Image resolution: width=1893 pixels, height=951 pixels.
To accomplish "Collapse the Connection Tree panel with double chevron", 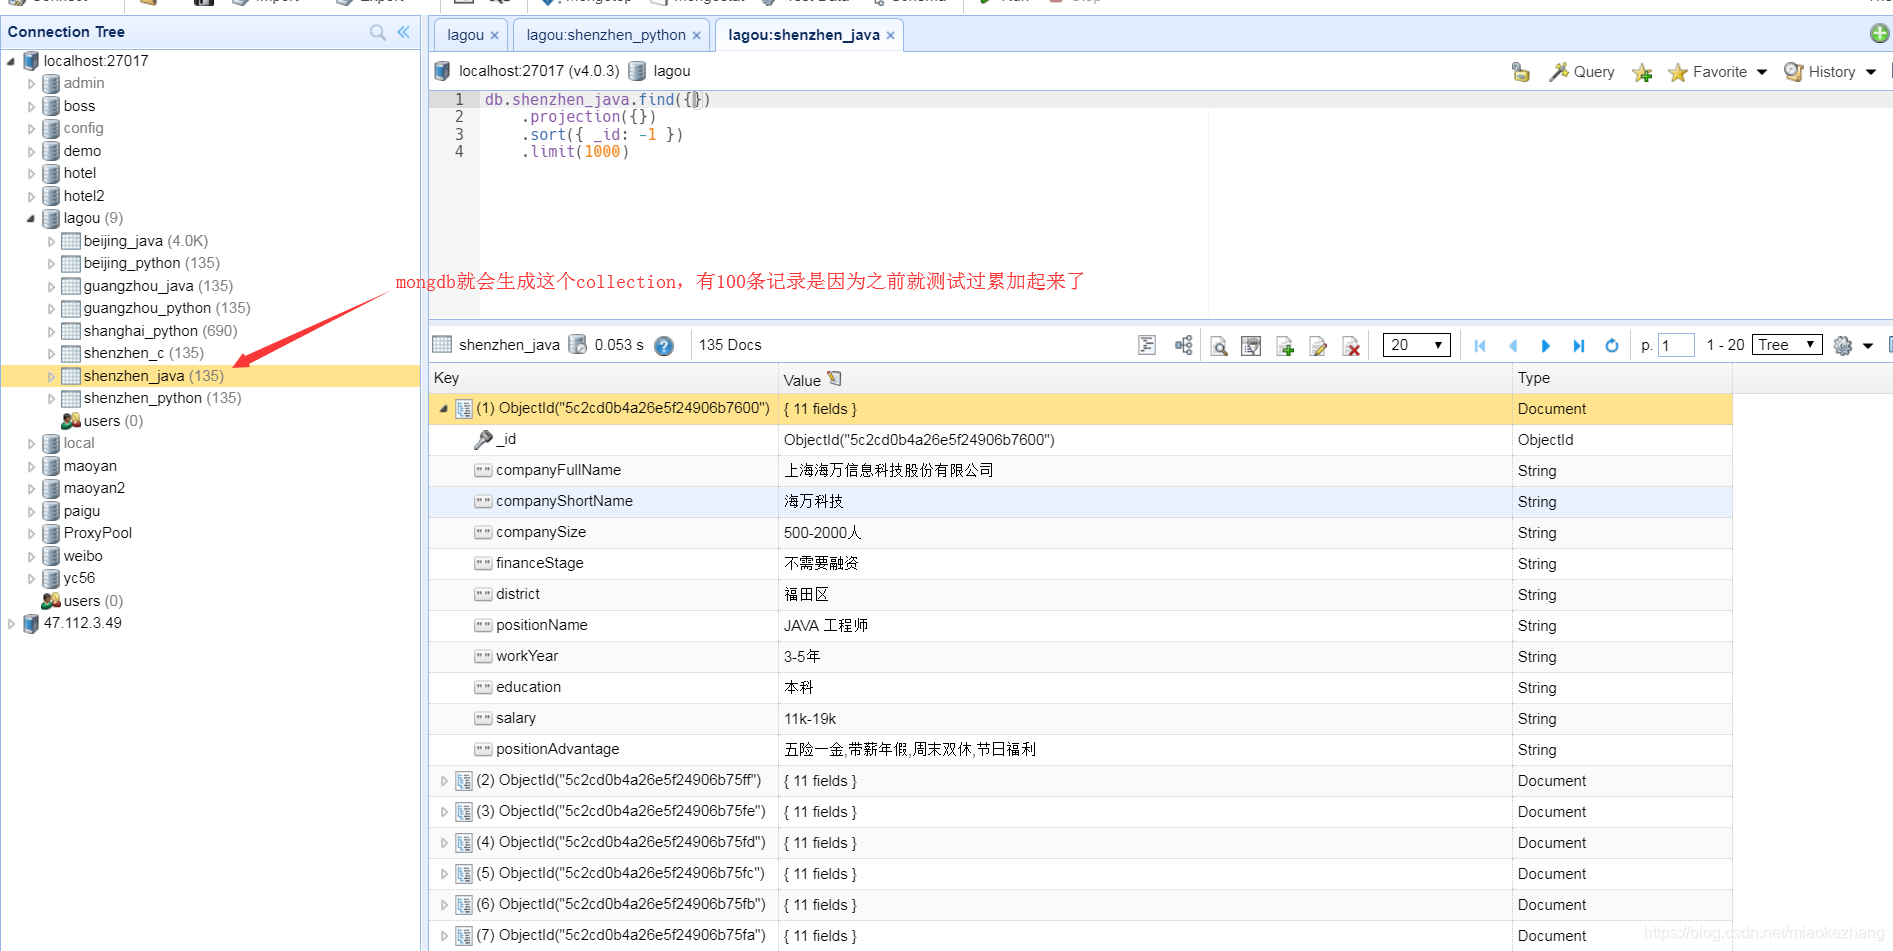I will point(404,32).
